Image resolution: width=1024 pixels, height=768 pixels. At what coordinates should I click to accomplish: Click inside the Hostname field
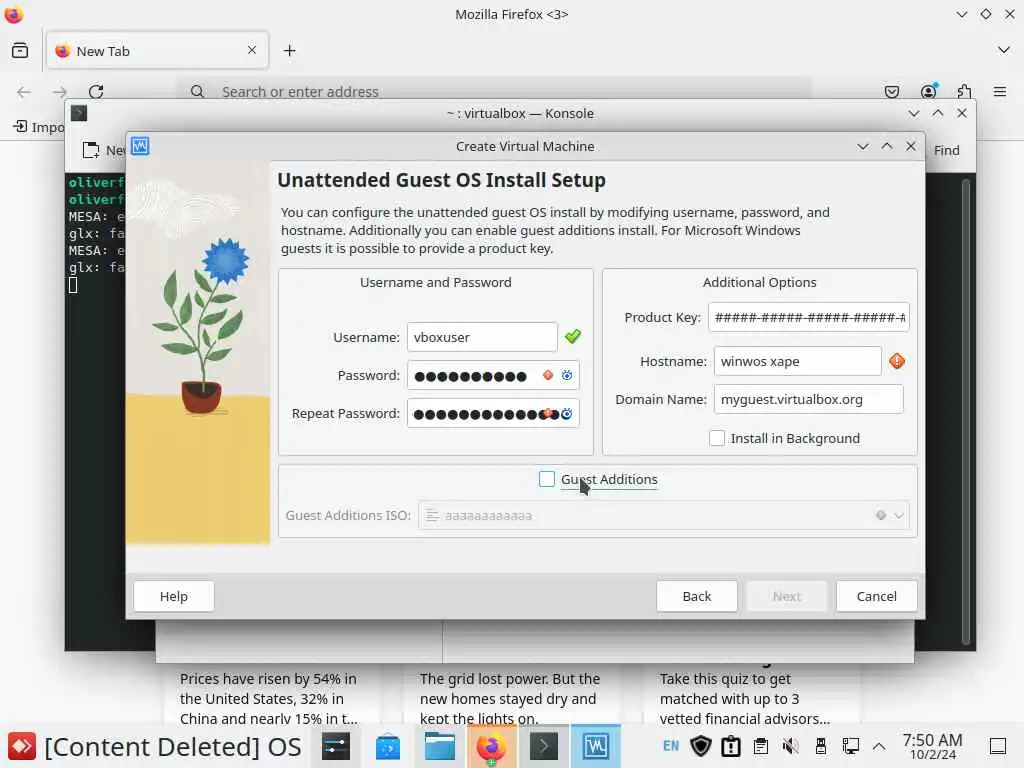pos(797,361)
